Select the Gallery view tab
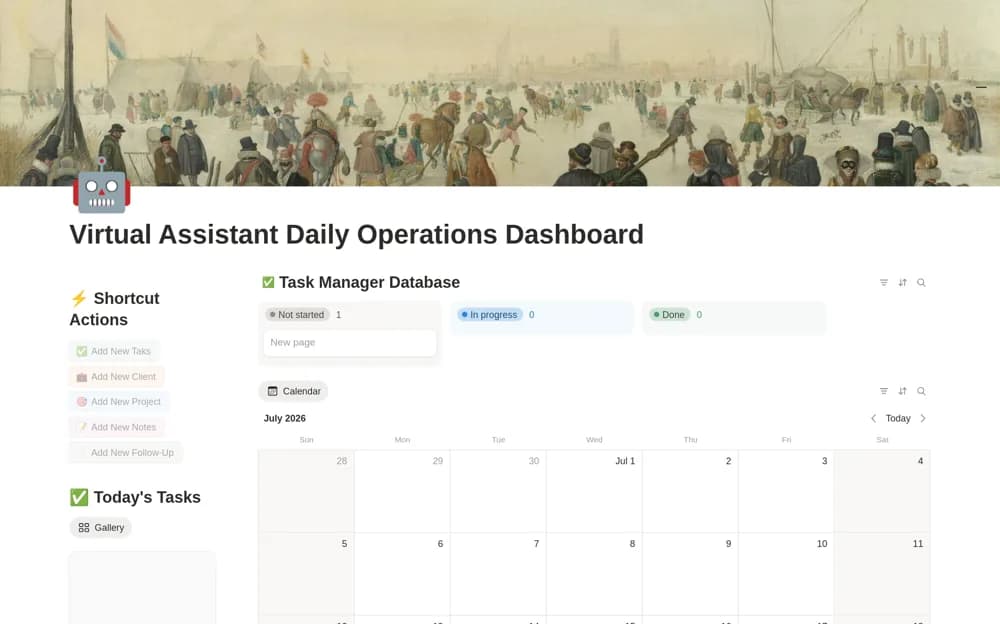 click(x=101, y=528)
